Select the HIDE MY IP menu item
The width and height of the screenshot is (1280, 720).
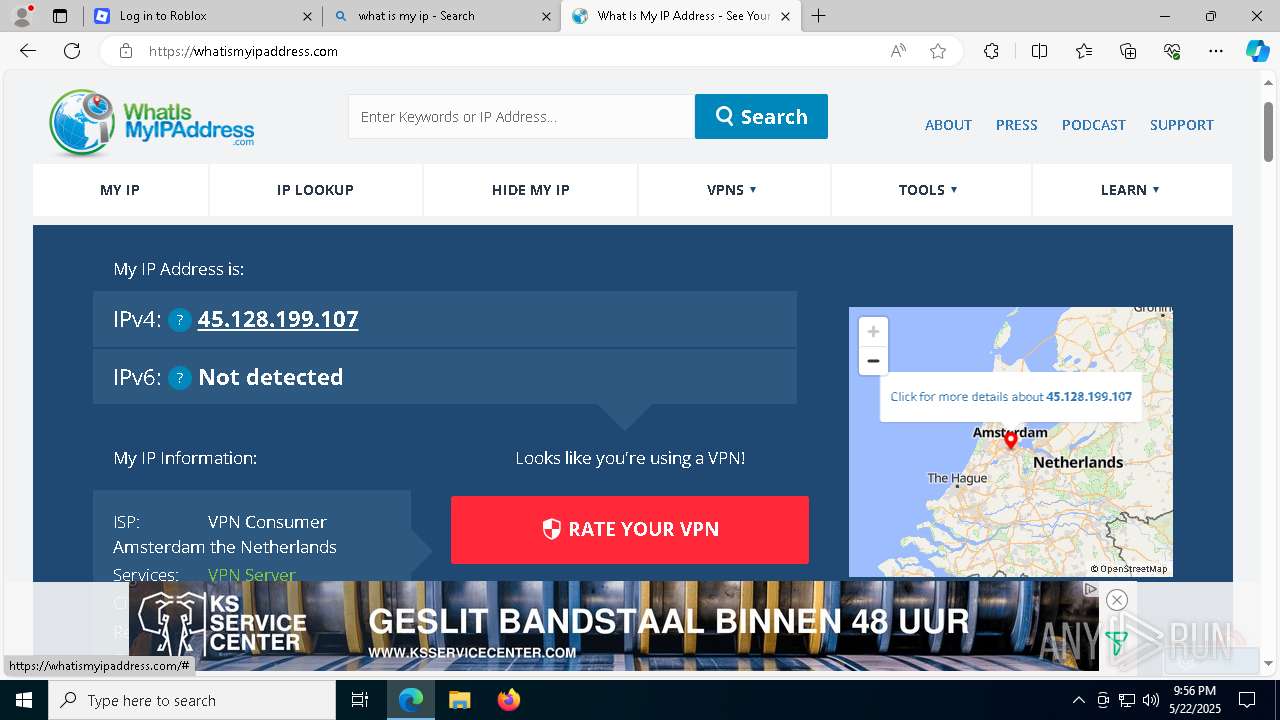[x=531, y=190]
